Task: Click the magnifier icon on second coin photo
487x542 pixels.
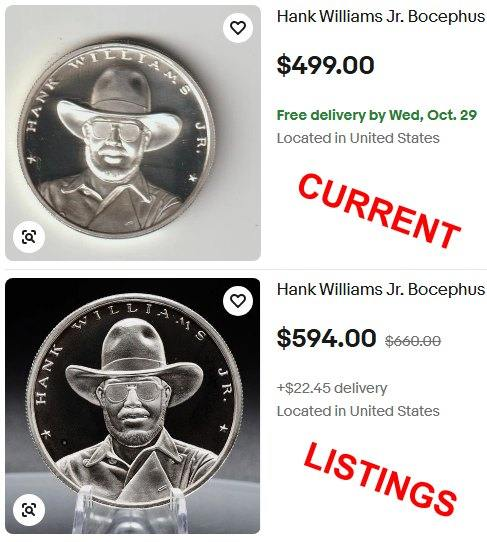Action: click(x=29, y=510)
